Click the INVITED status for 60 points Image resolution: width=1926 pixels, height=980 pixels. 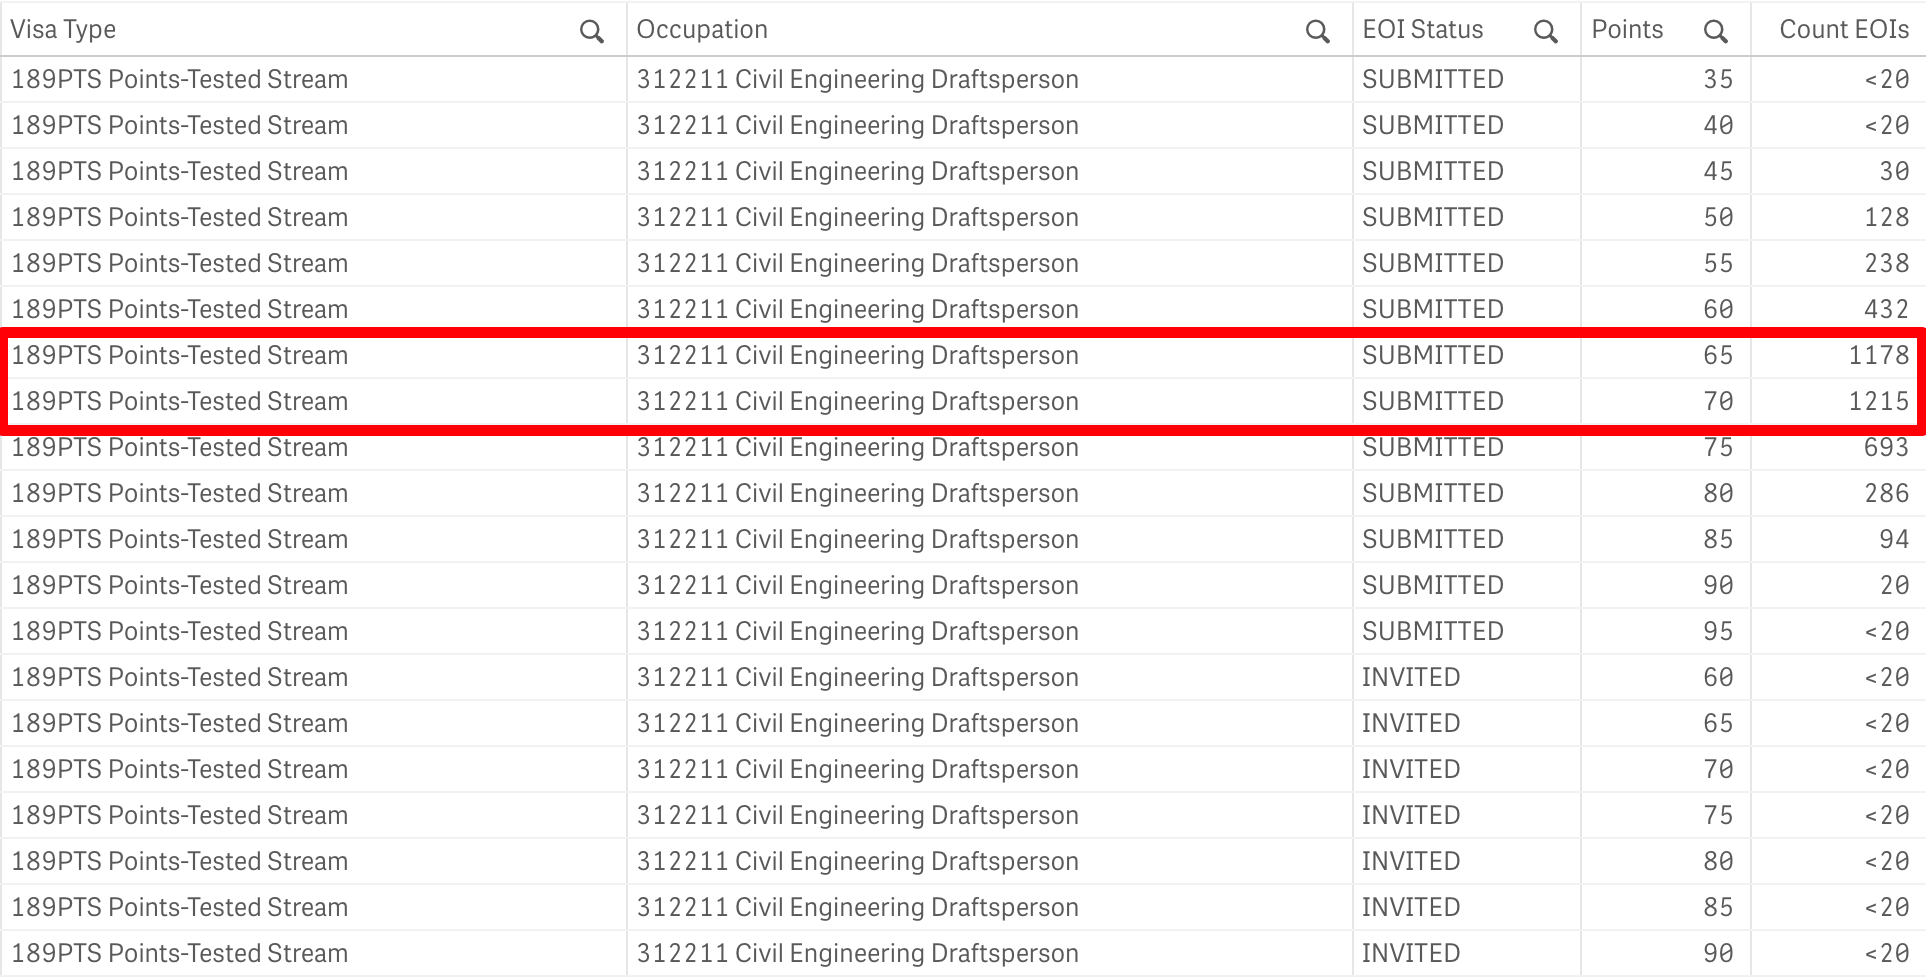pos(1411,677)
